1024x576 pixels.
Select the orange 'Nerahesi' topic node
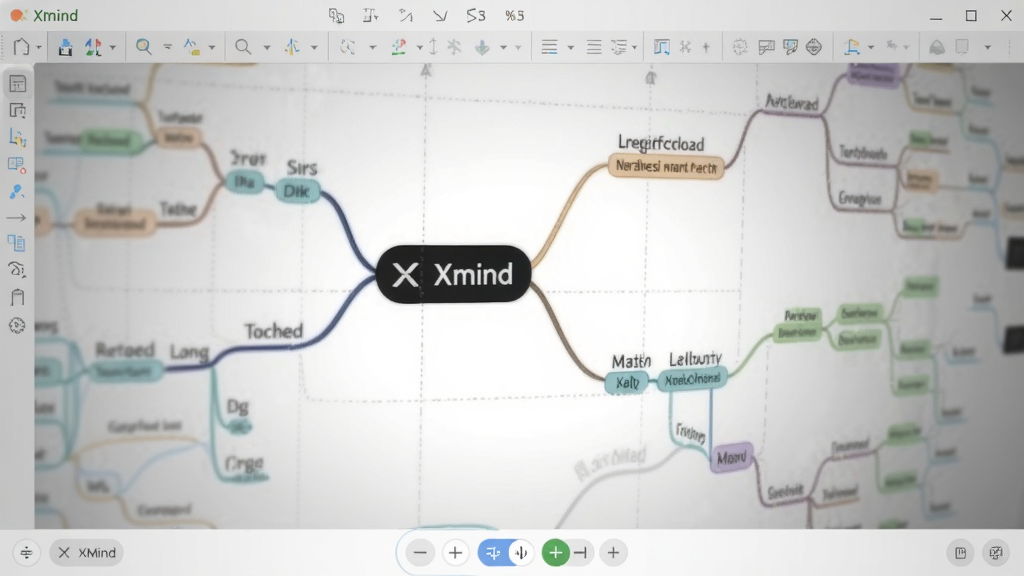[x=665, y=167]
